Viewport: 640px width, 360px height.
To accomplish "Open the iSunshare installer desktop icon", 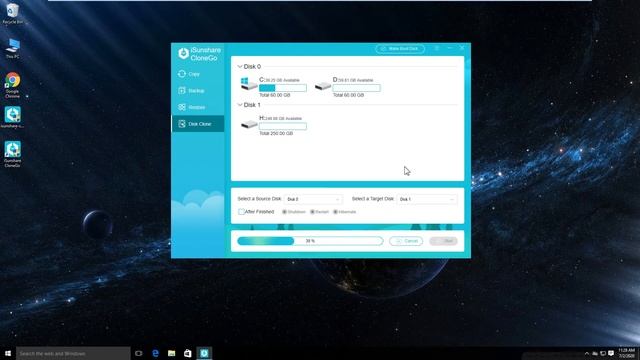I will click(13, 118).
